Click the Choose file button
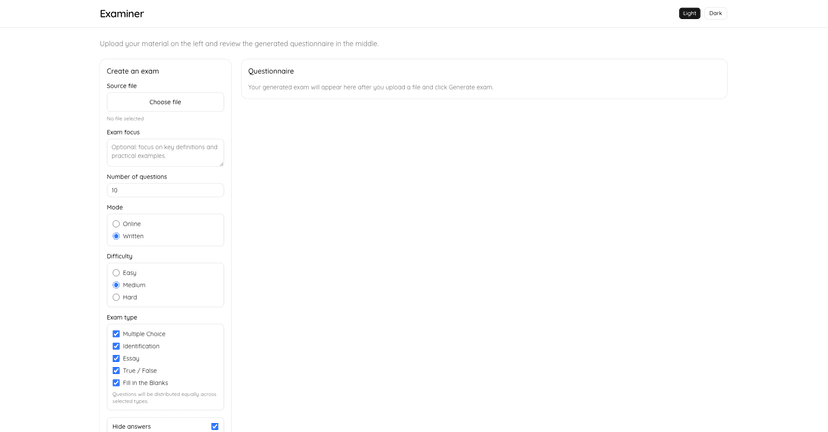 165,102
